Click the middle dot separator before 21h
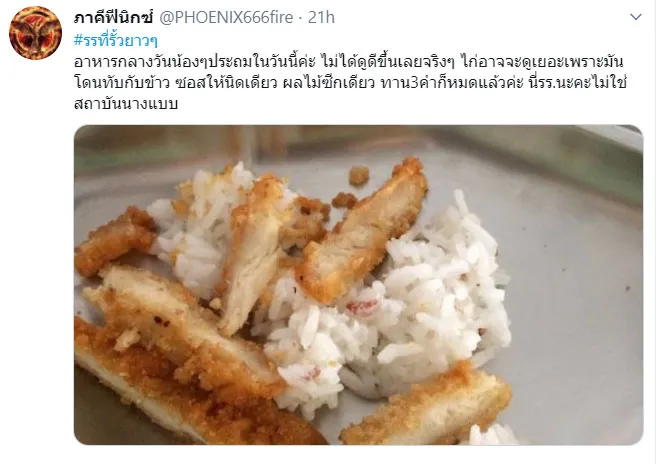The width and height of the screenshot is (665, 464). [300, 18]
